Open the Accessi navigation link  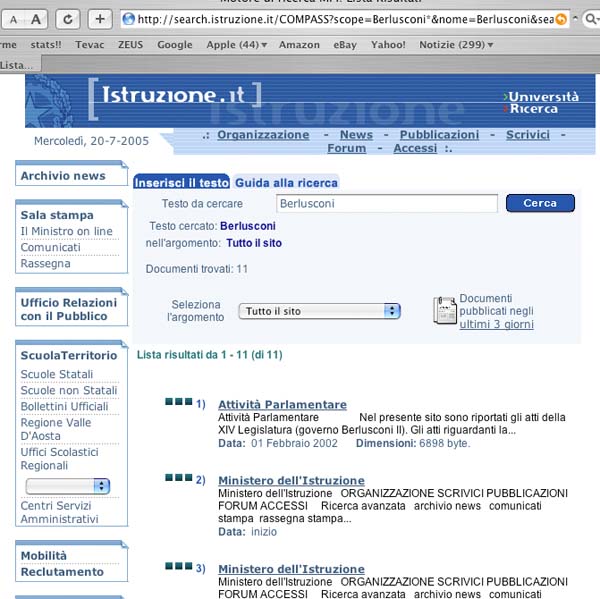(415, 148)
